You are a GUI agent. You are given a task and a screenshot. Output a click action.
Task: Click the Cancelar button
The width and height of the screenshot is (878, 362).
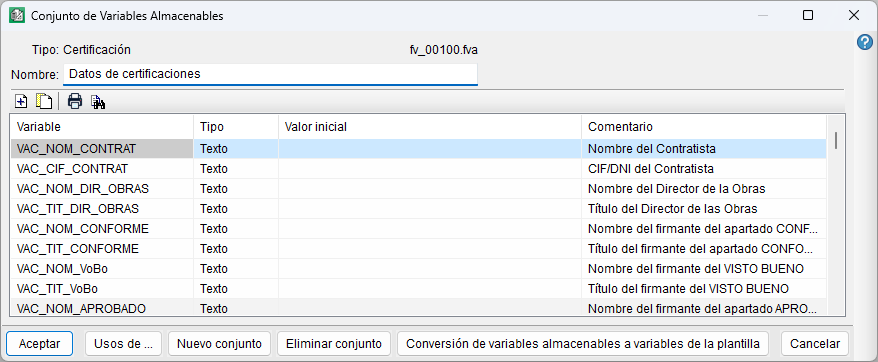[x=815, y=344]
